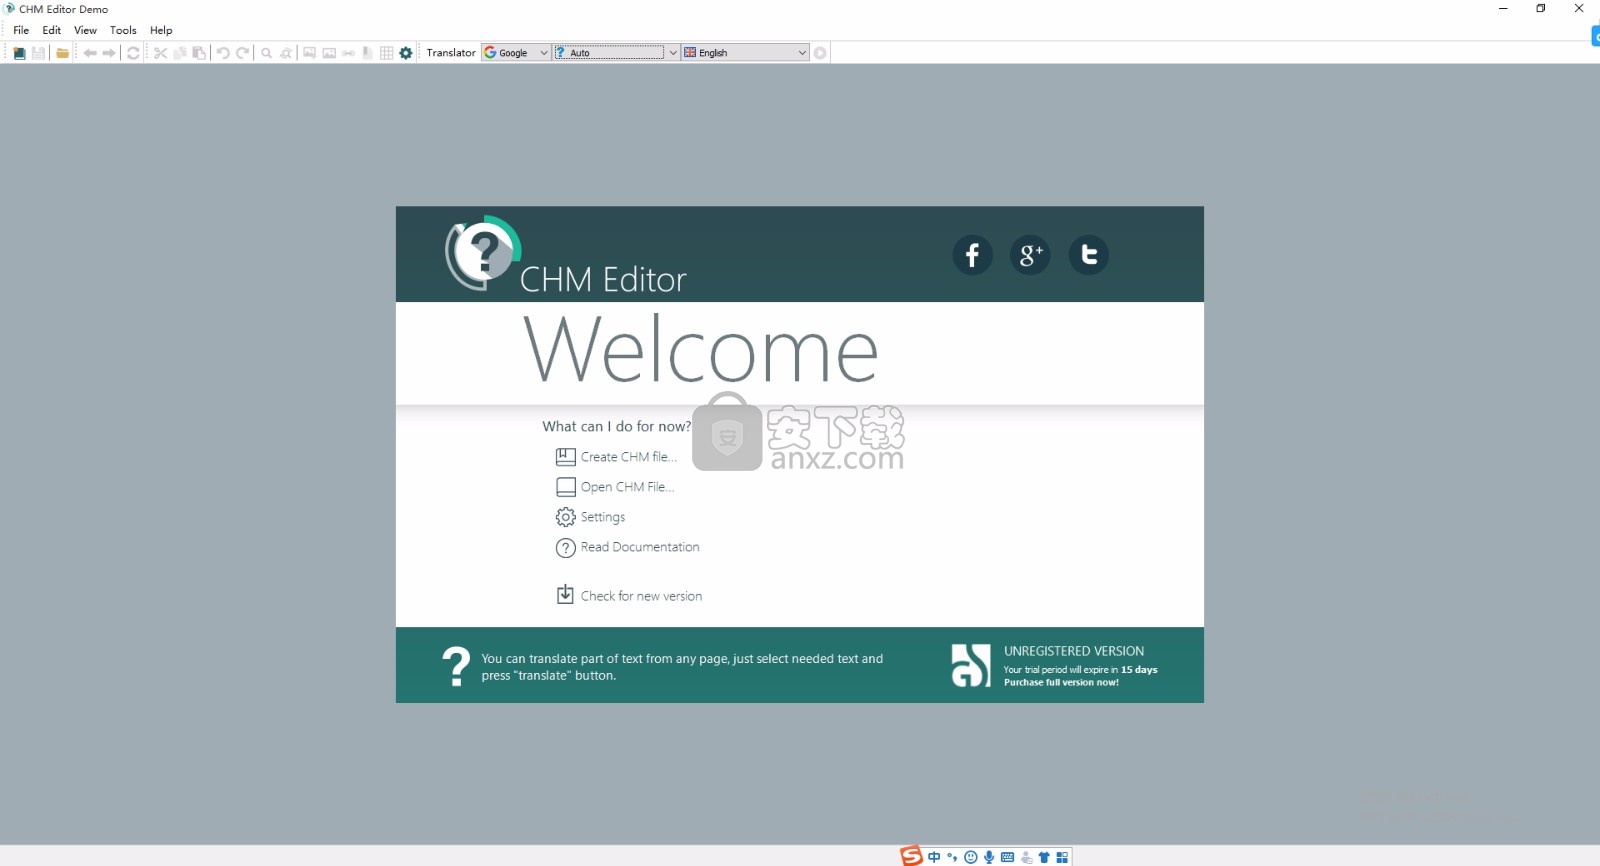
Task: Click the UNREGISTERED VERSION text
Action: [x=1074, y=651]
